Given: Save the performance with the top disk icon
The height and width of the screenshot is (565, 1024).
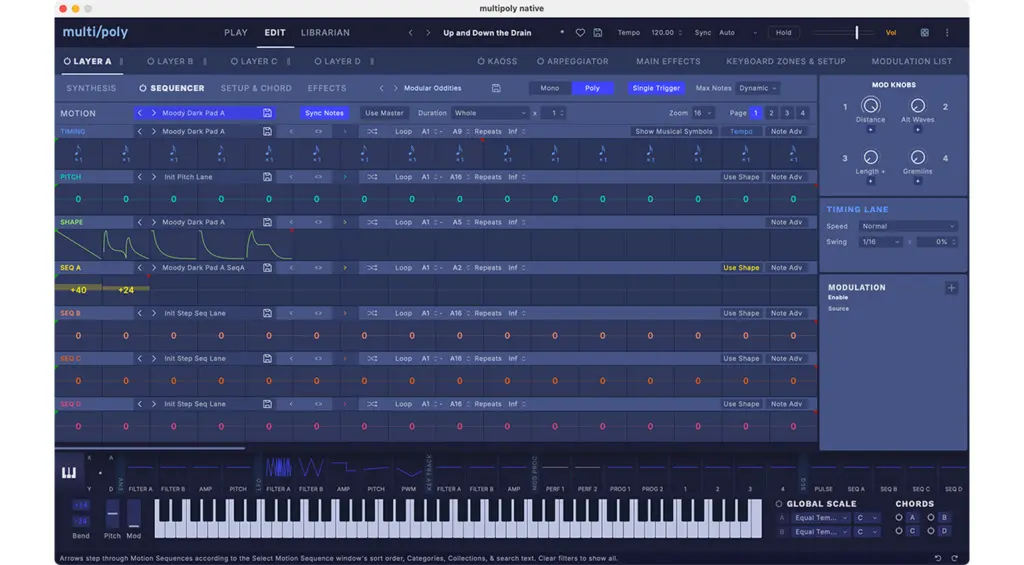Looking at the screenshot, I should (598, 33).
